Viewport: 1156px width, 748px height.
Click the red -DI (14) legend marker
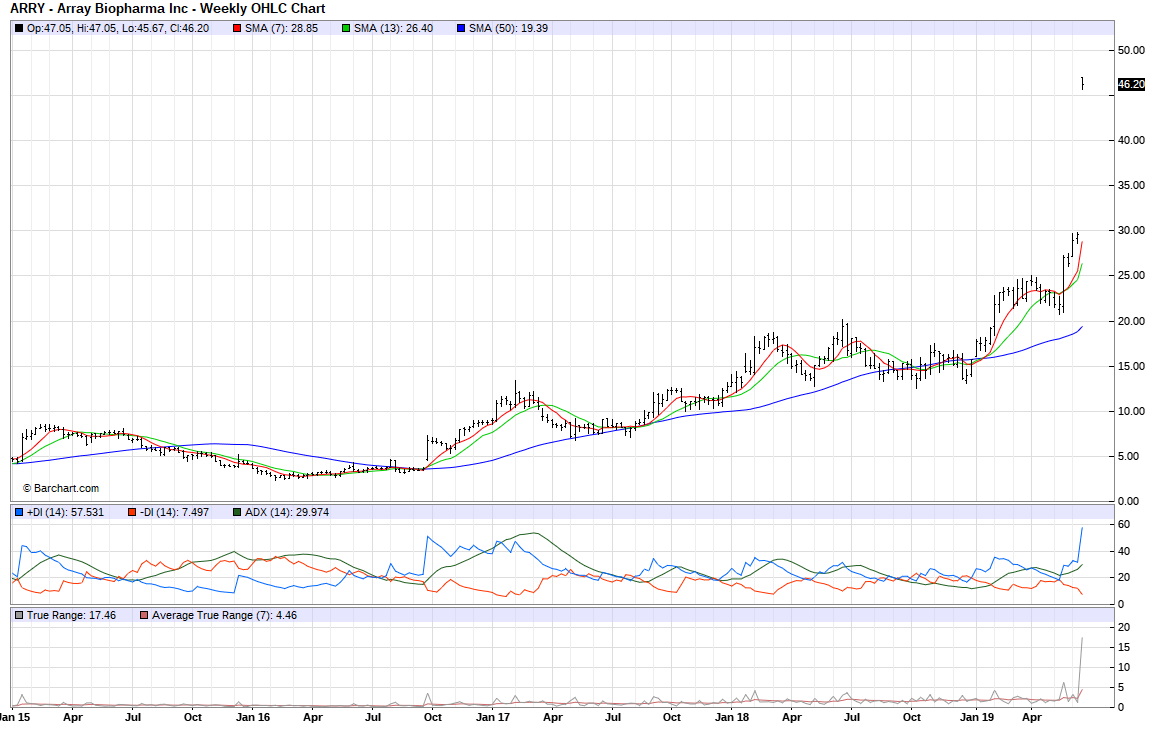point(132,512)
